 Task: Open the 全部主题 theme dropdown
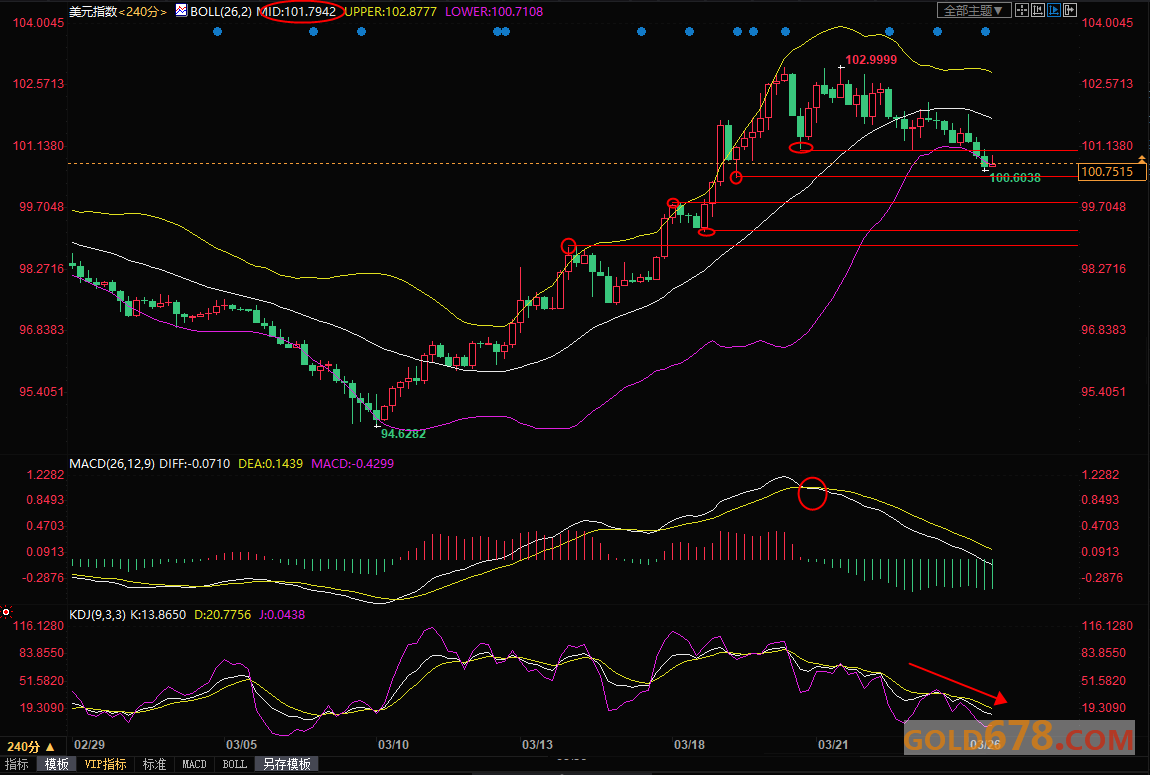tap(975, 10)
